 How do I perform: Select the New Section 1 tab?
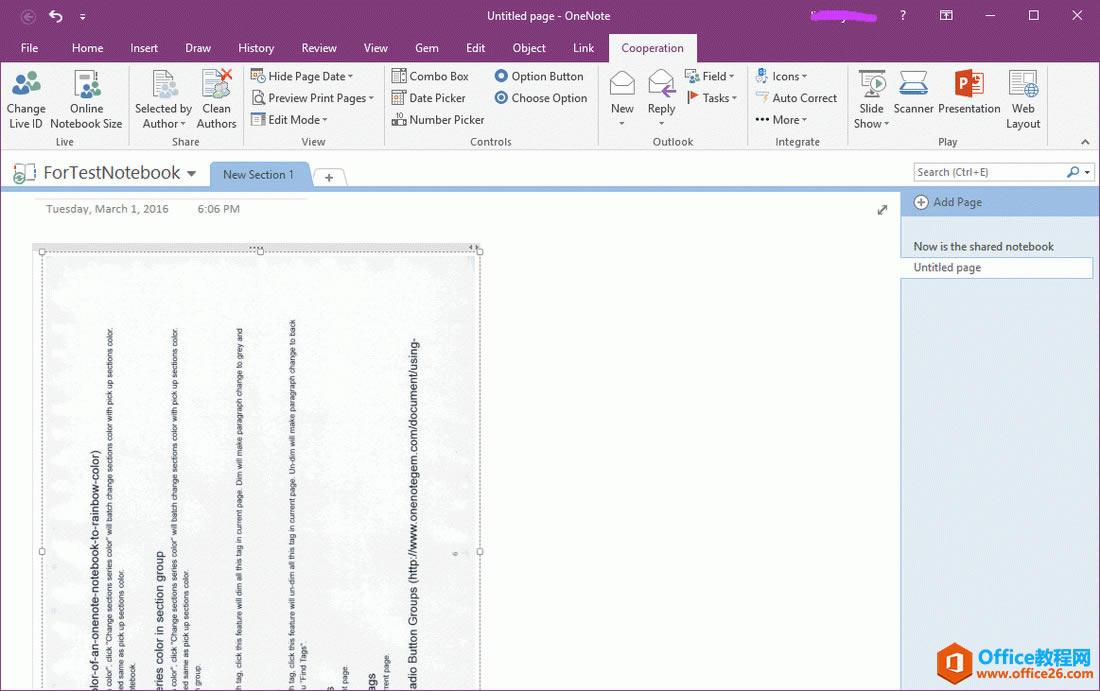coord(258,175)
